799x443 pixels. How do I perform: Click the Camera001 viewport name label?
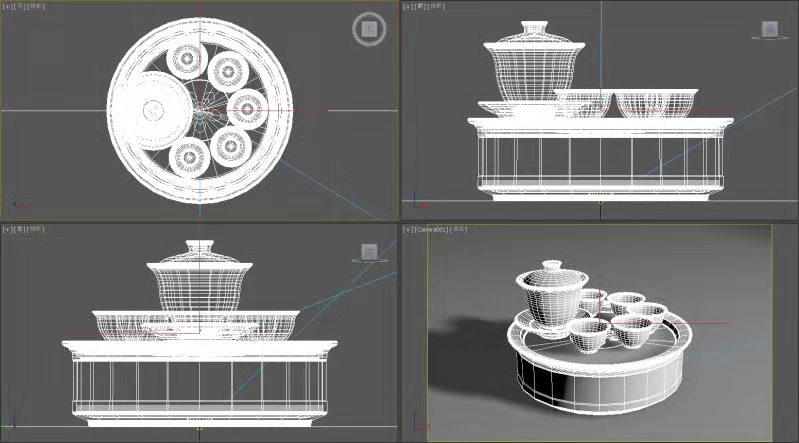click(432, 229)
